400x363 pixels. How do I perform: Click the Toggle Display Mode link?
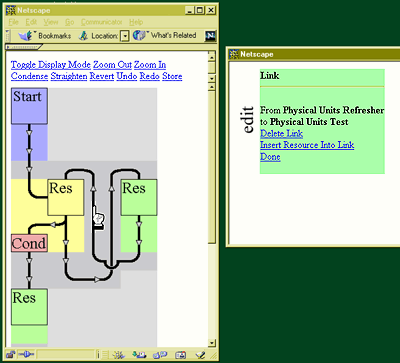[51, 65]
